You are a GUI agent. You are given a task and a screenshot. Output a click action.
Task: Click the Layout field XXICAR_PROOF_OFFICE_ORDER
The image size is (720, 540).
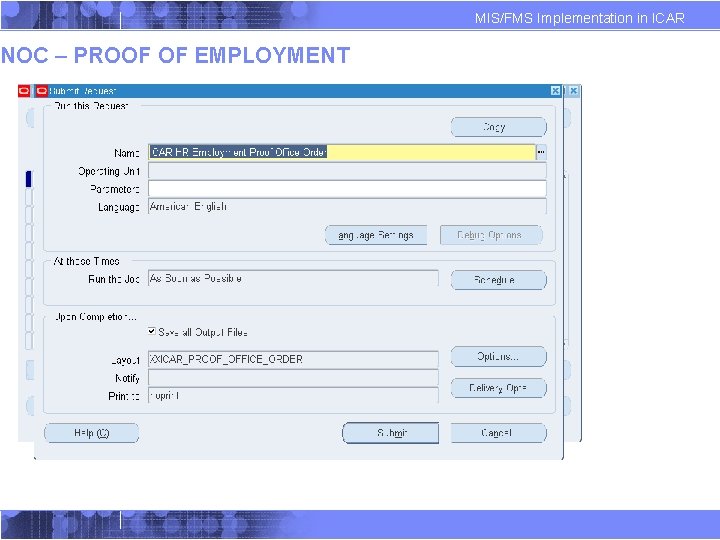pos(293,359)
